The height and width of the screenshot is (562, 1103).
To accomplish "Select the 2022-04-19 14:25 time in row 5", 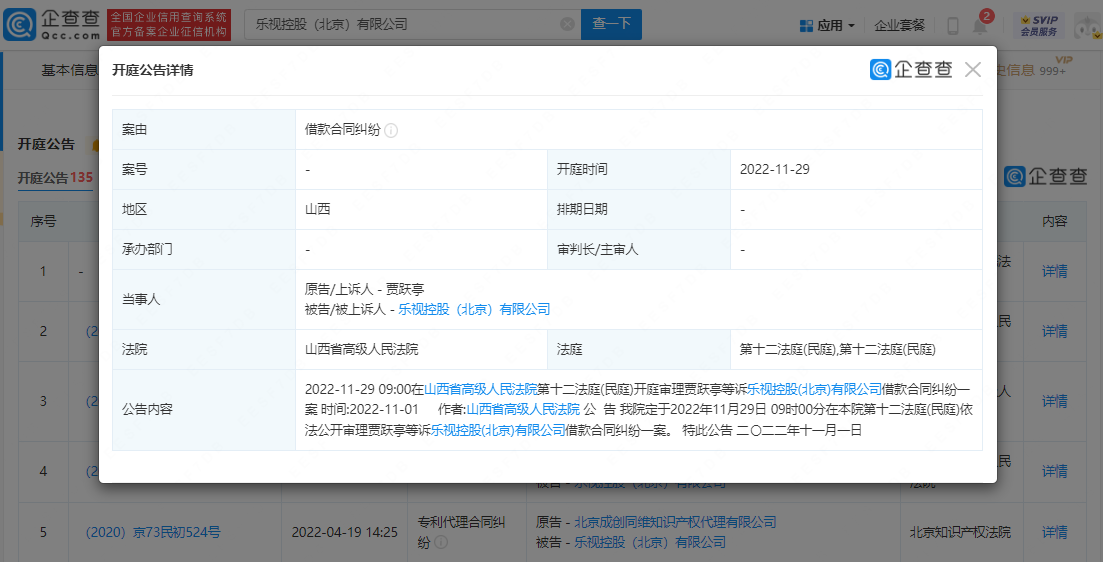I will point(345,532).
